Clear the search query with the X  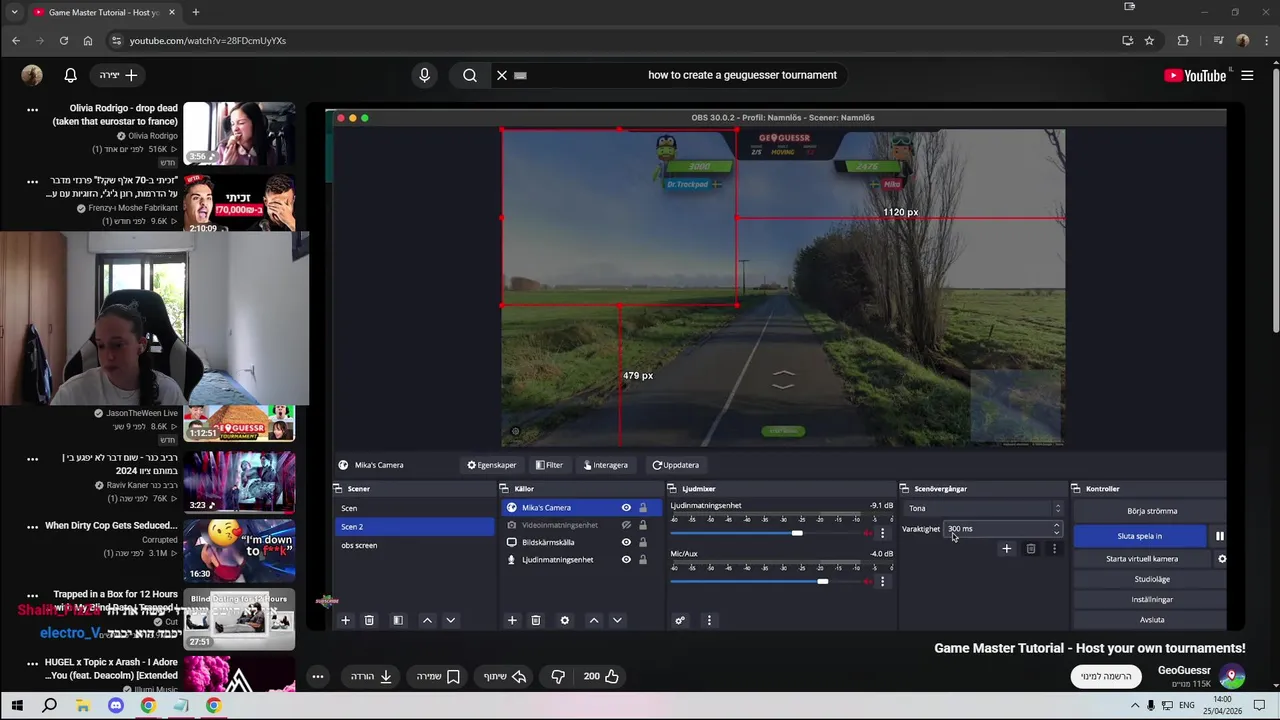(502, 75)
